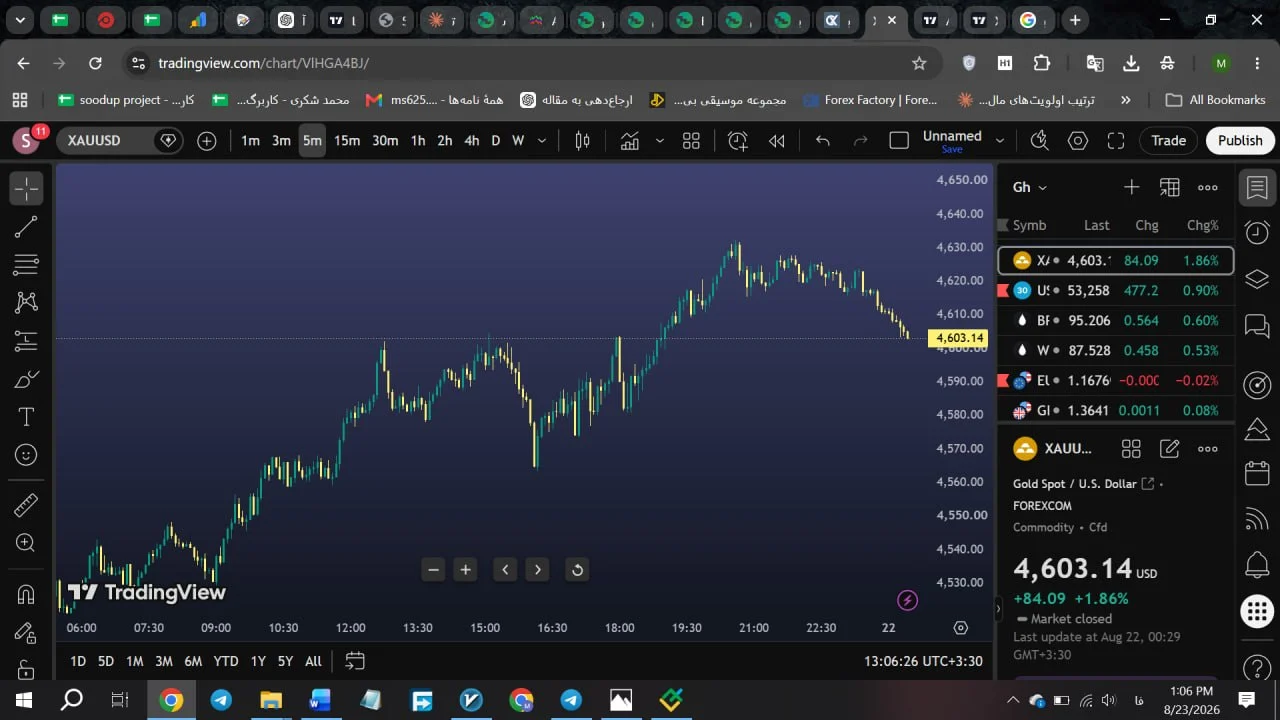This screenshot has height=720, width=1280.
Task: Edit notes for the XAUUSD symbol
Action: pyautogui.click(x=1169, y=449)
